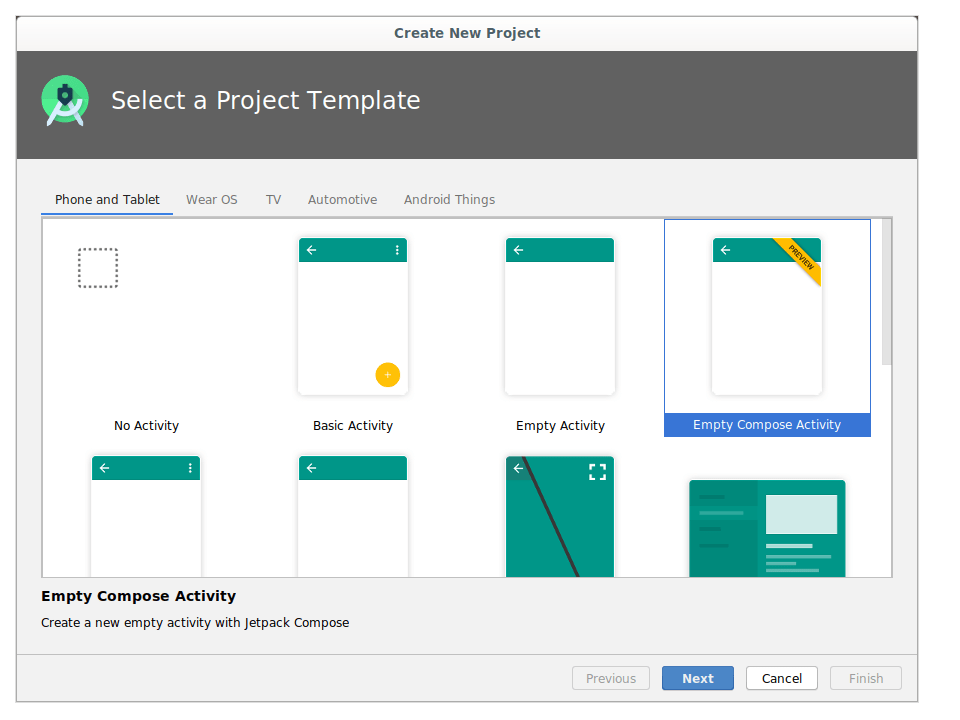This screenshot has height=720, width=960.
Task: Click the template list vertical scrollbar
Action: (886, 292)
